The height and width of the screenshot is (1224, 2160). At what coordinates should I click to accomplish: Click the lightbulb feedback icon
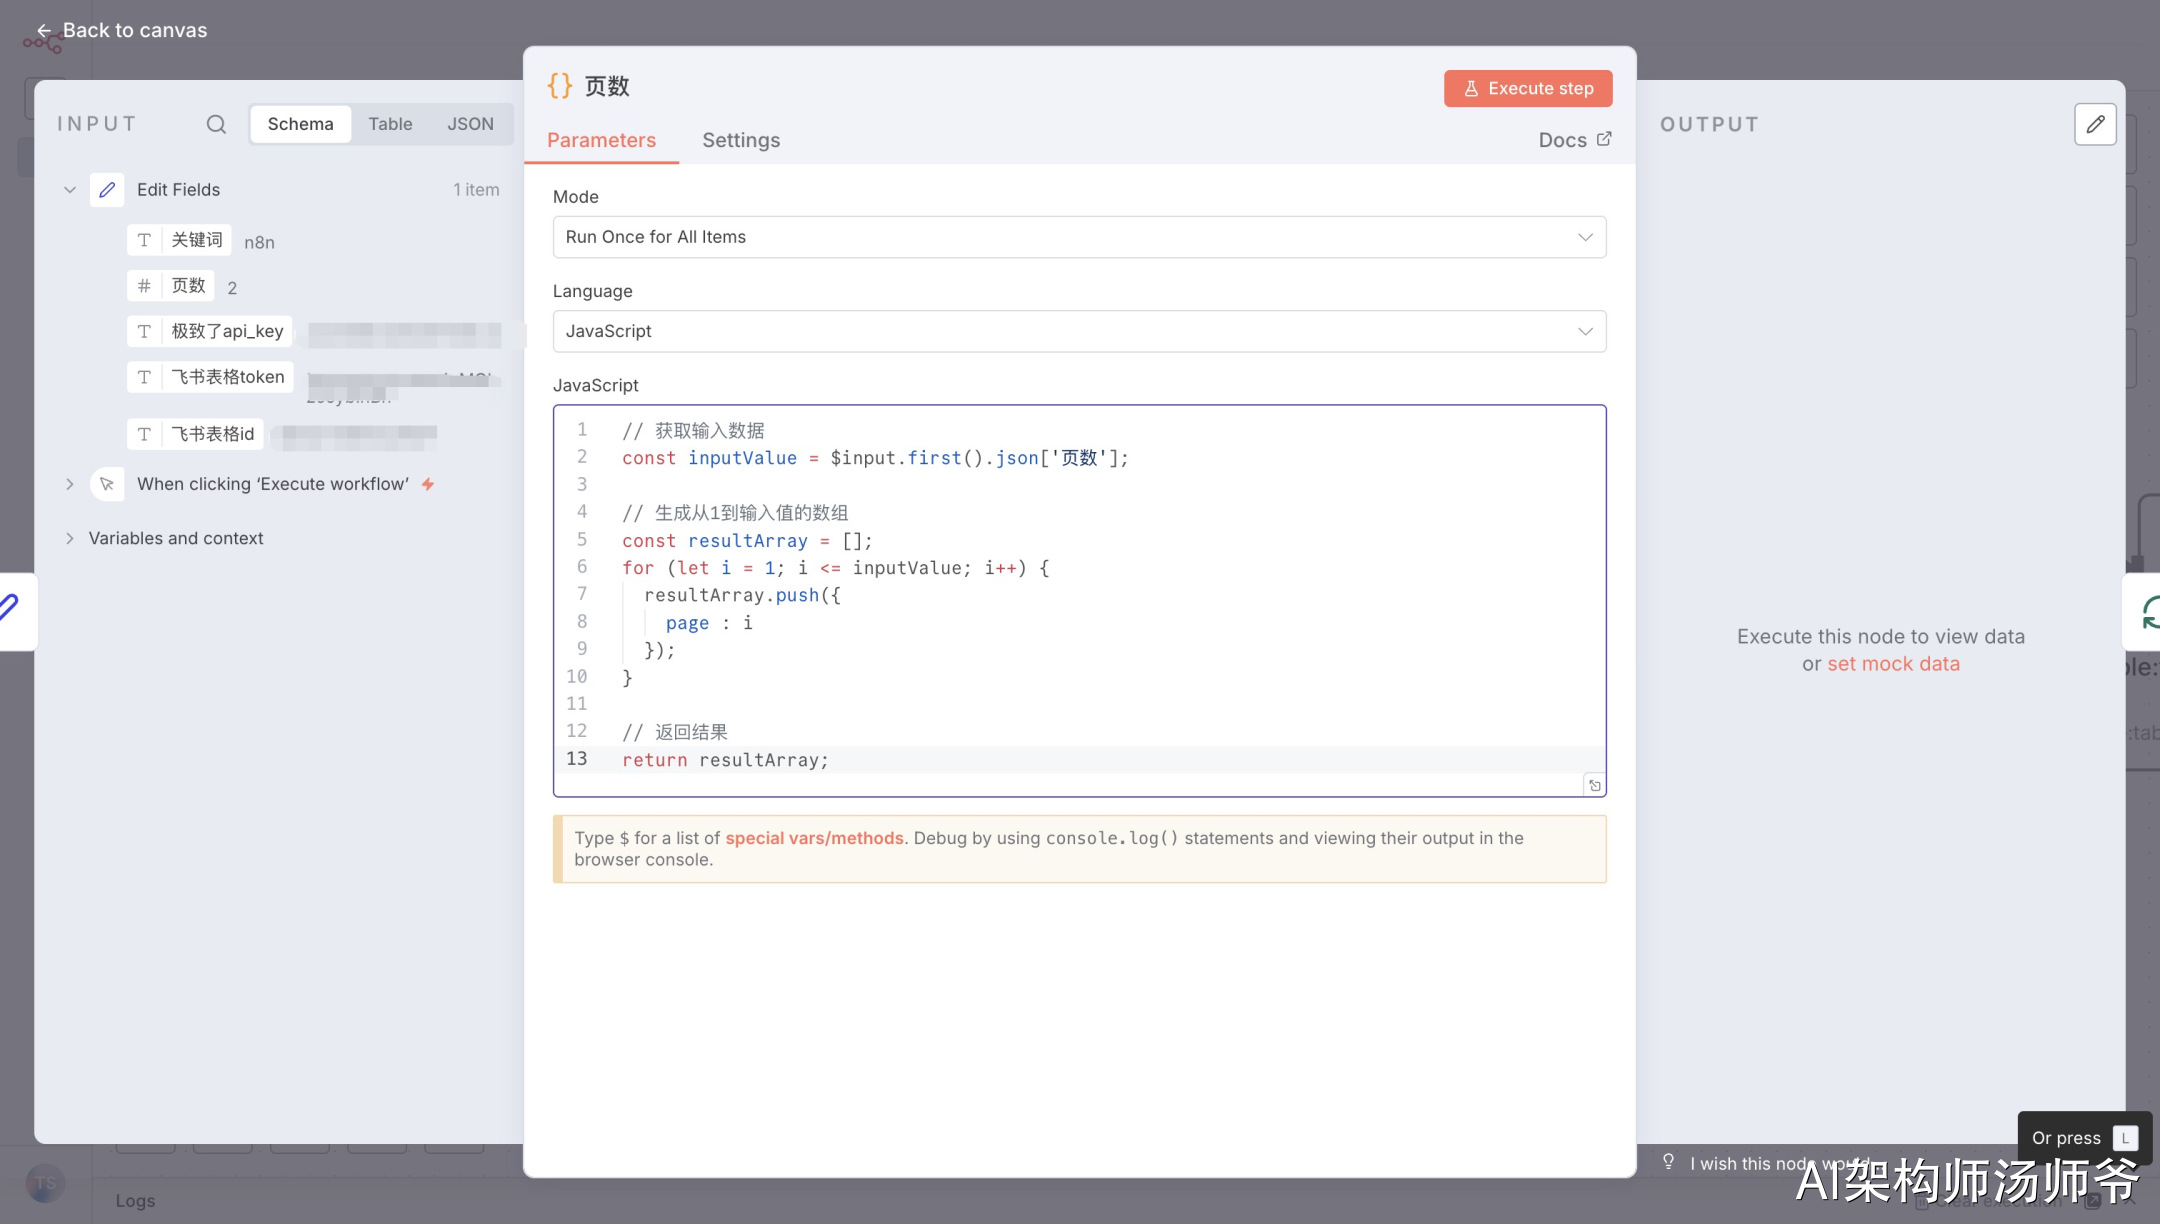click(1668, 1162)
